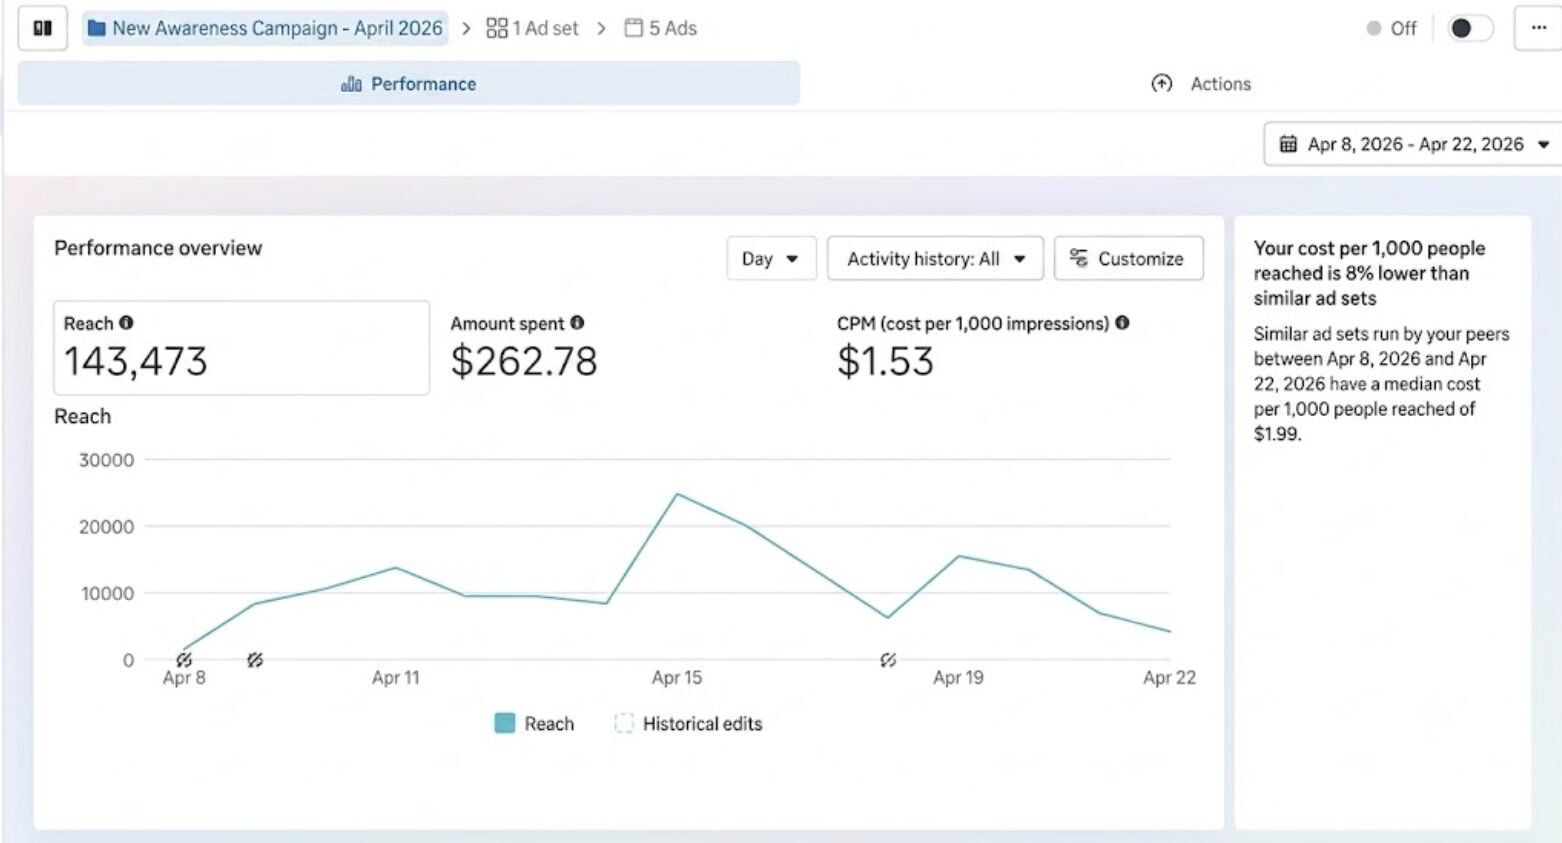
Task: Click the info icon beside CPM
Action: 1122,323
